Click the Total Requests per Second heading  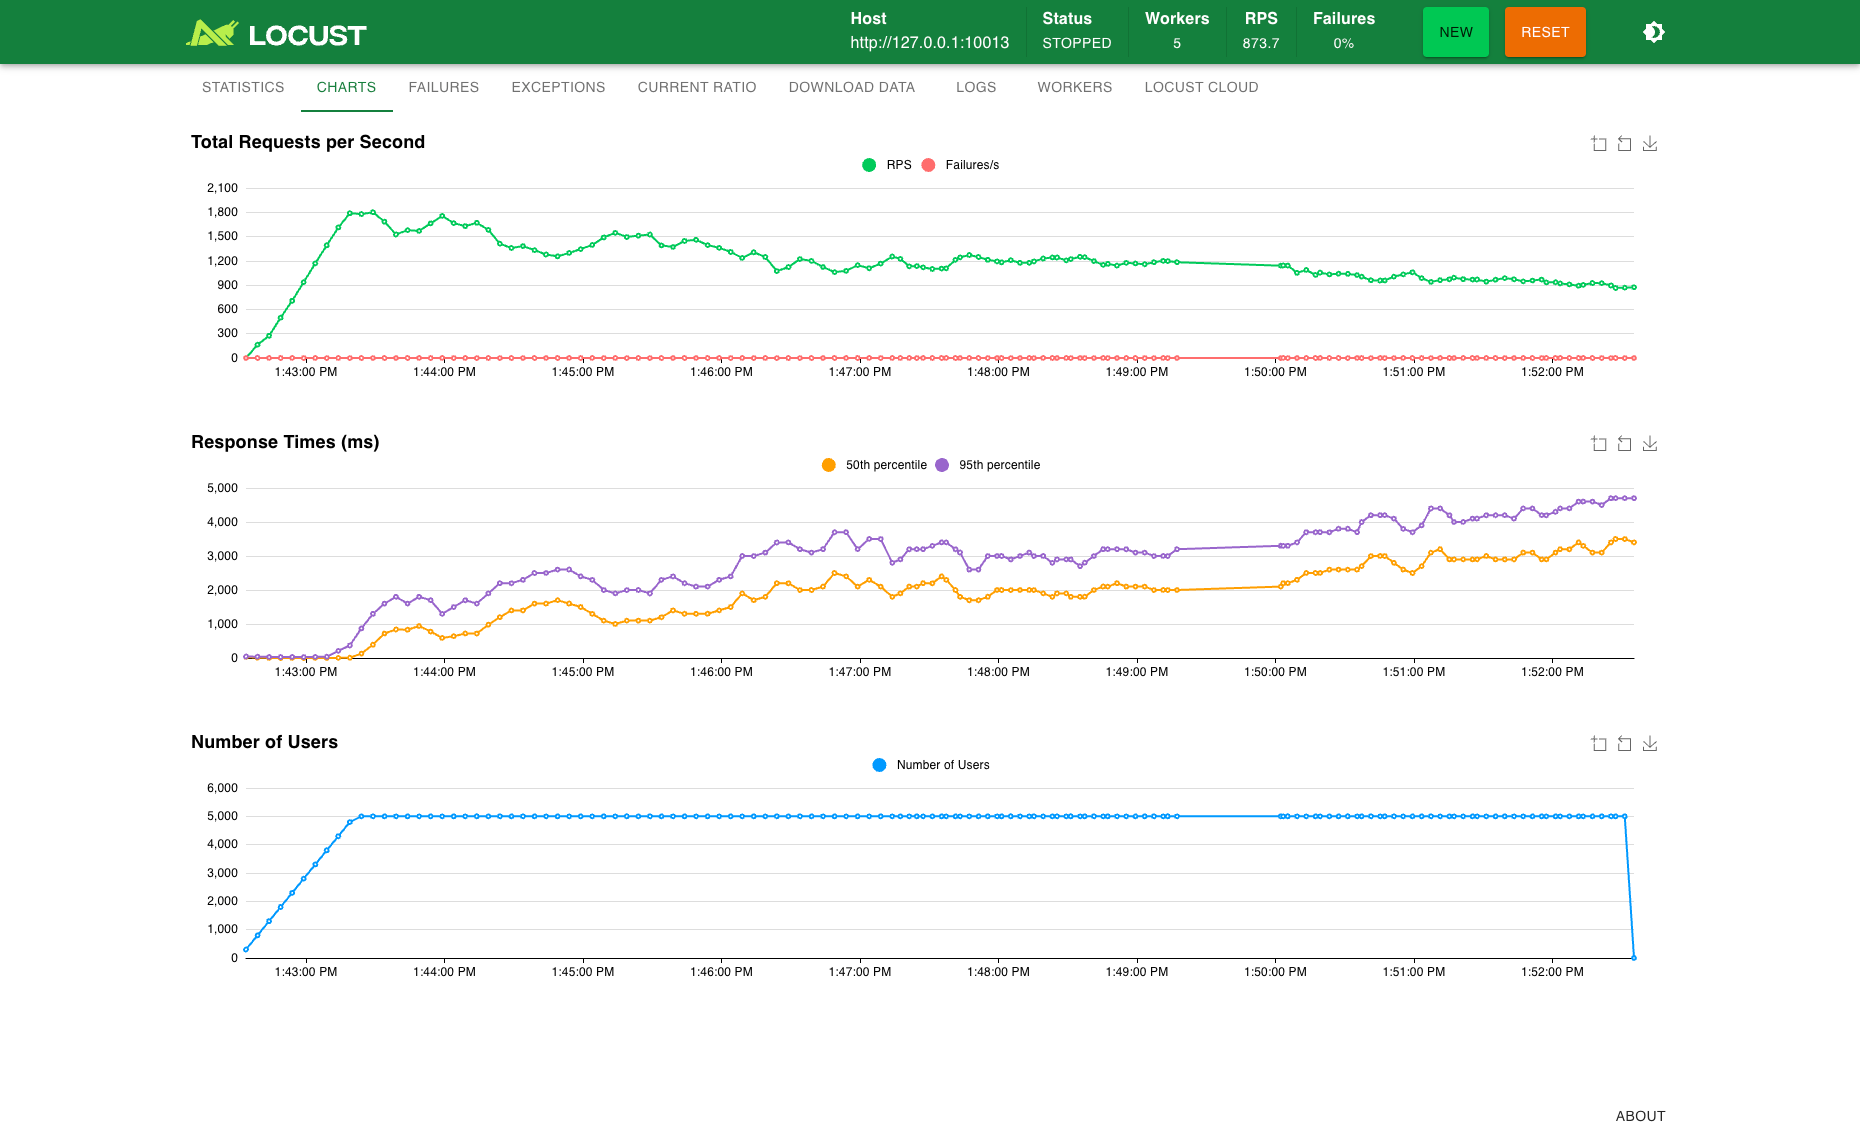[x=308, y=142]
